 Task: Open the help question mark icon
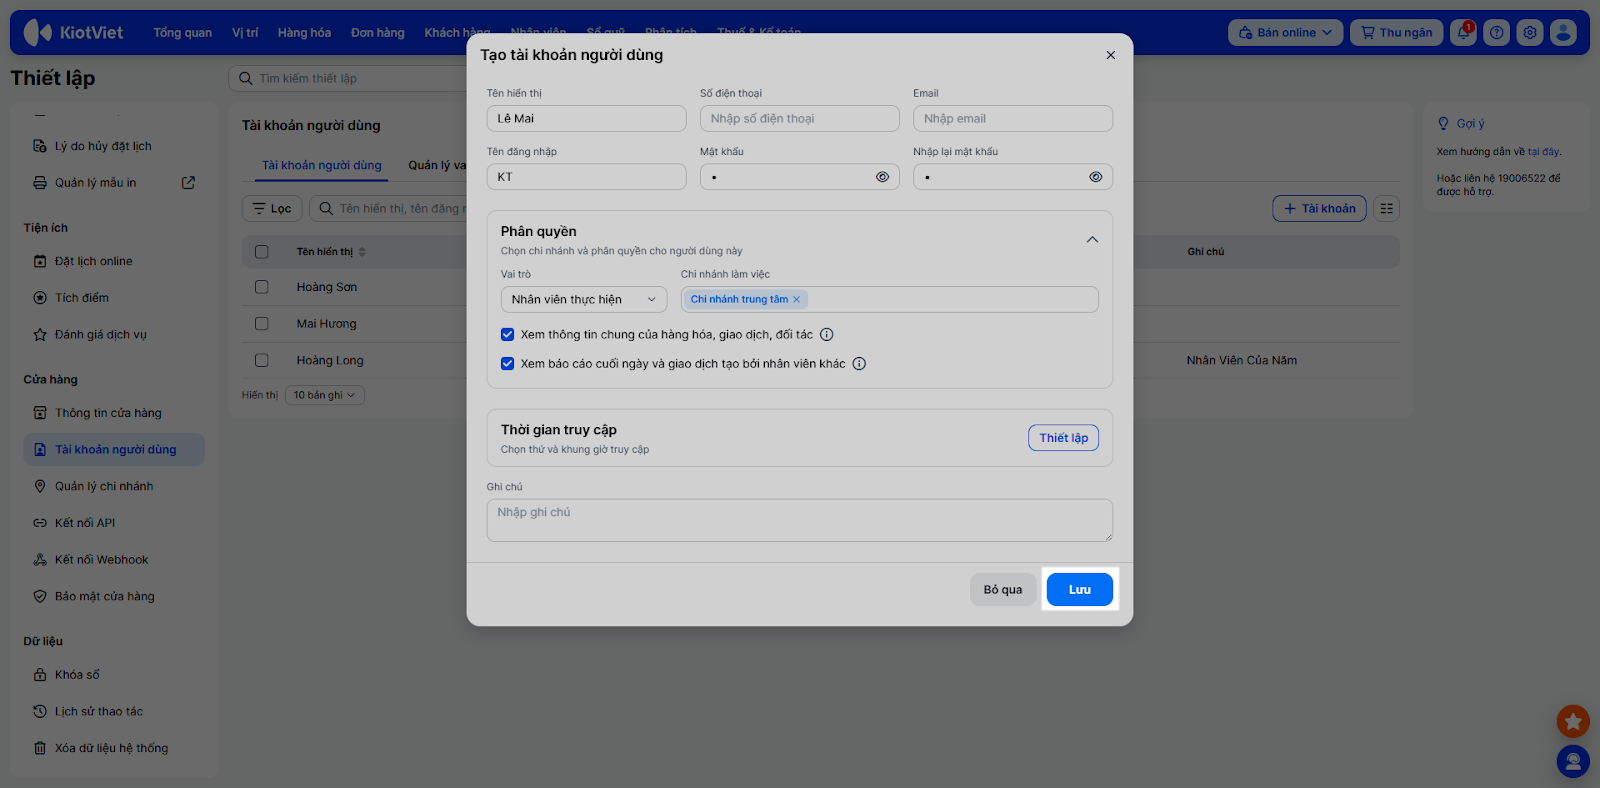coord(1496,33)
